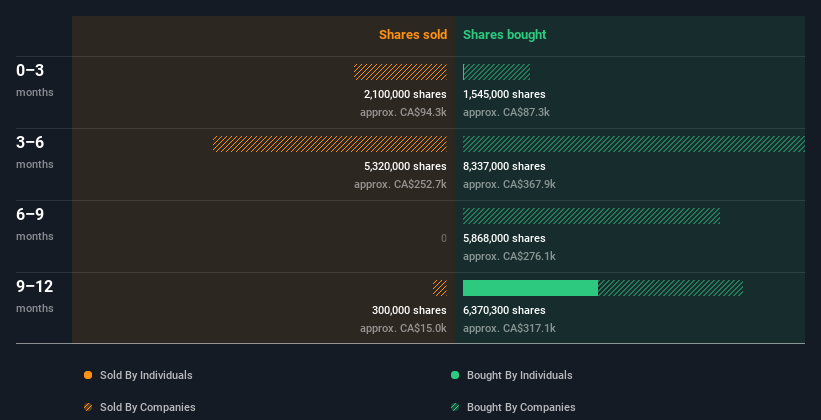The height and width of the screenshot is (420, 821).
Task: Click the 6–9 months bought hatched bar
Action: pyautogui.click(x=591, y=216)
